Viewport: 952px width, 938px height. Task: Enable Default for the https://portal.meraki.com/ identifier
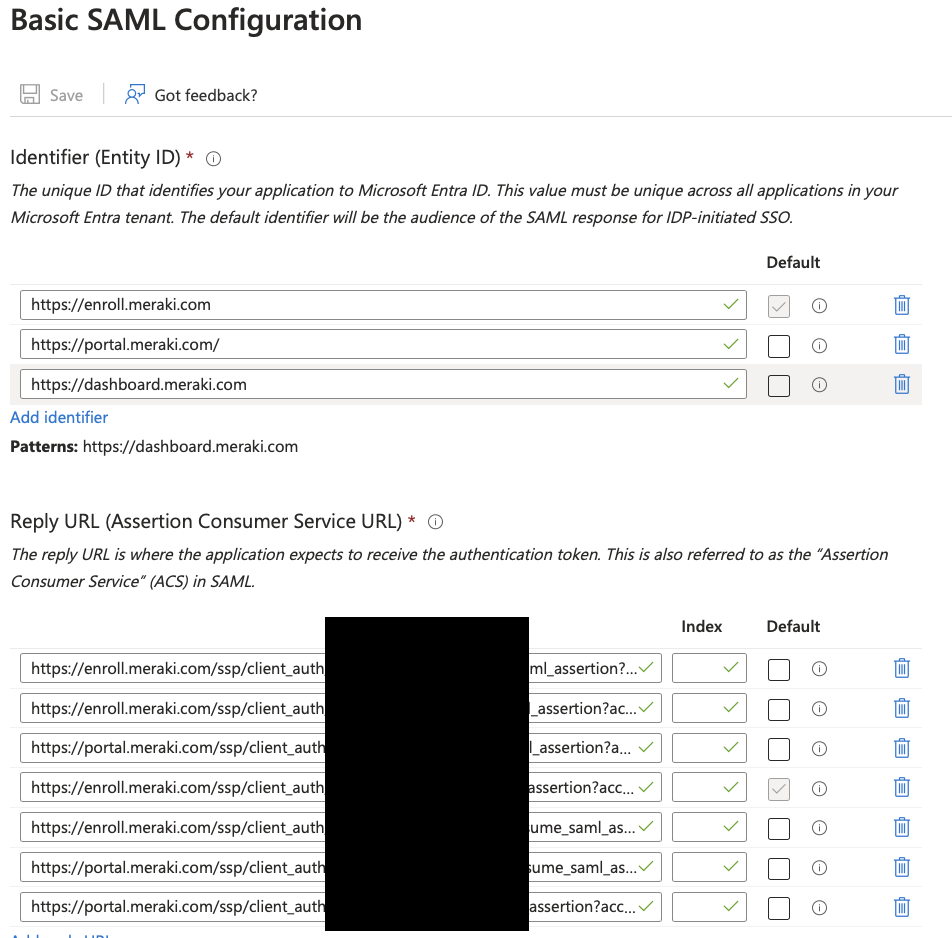click(x=779, y=345)
